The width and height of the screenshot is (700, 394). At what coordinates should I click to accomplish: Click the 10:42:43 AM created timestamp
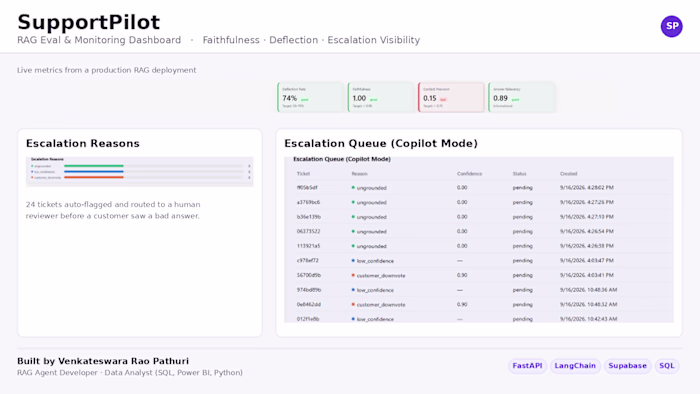(x=588, y=319)
